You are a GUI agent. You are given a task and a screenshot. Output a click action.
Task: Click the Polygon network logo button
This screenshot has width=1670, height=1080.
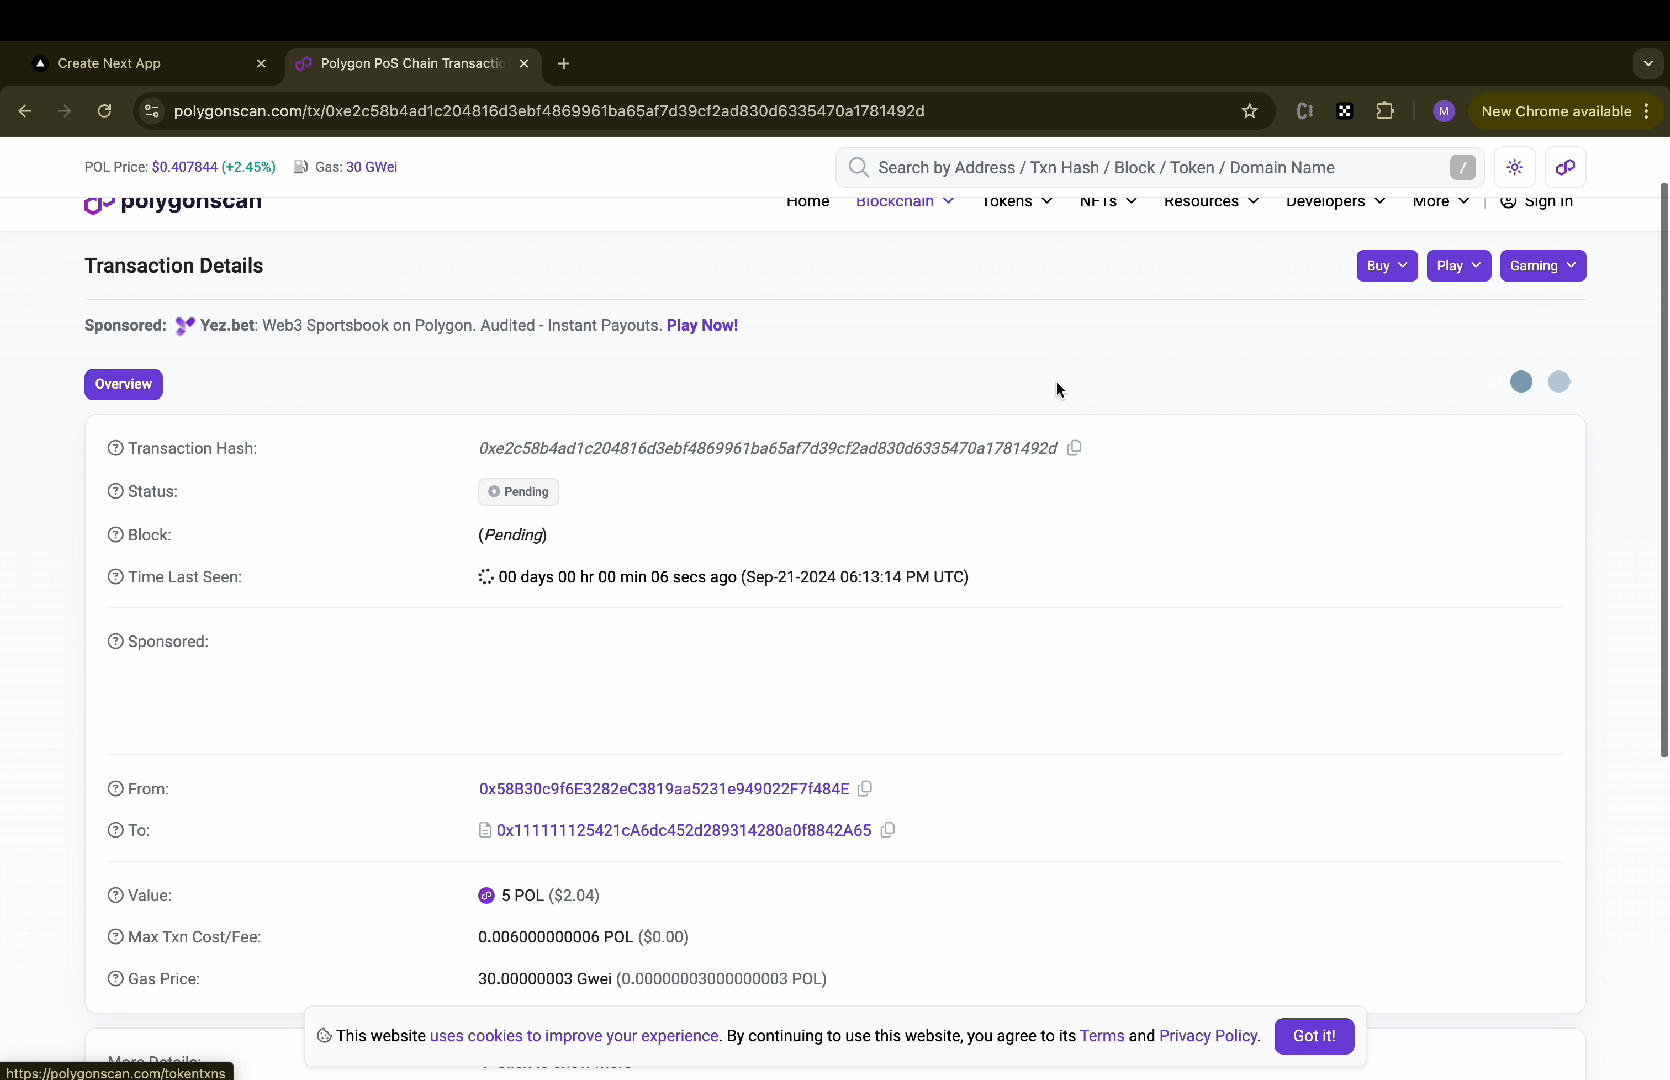pyautogui.click(x=1566, y=167)
